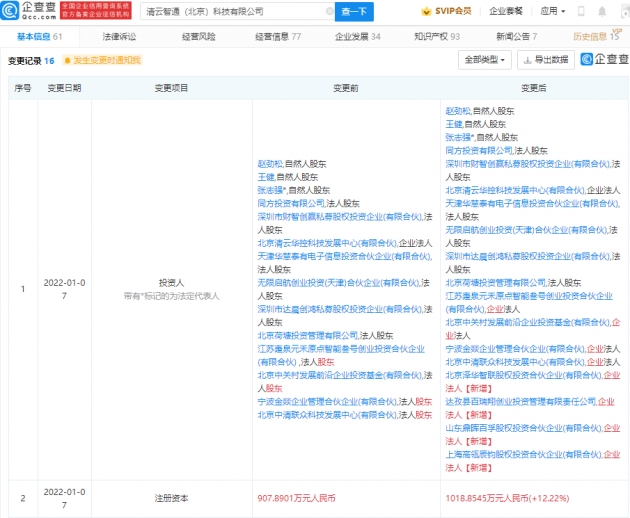
Task: Open 北京中关村发展前沿企业投资基金 link in 变更前 column
Action: click(340, 375)
